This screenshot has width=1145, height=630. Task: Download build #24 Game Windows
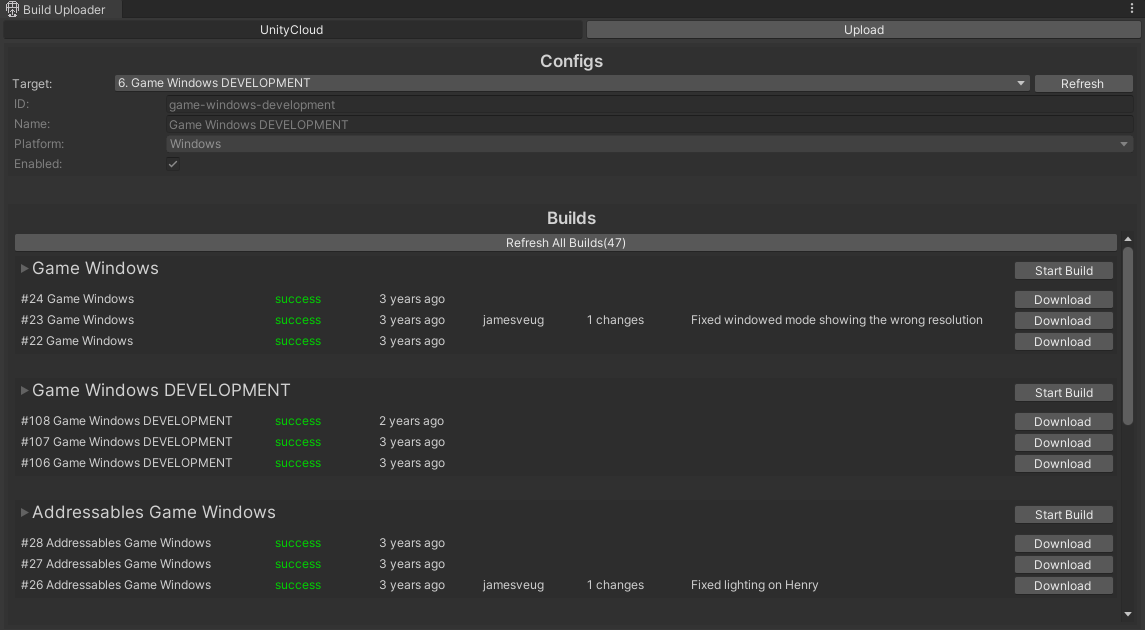coord(1063,299)
